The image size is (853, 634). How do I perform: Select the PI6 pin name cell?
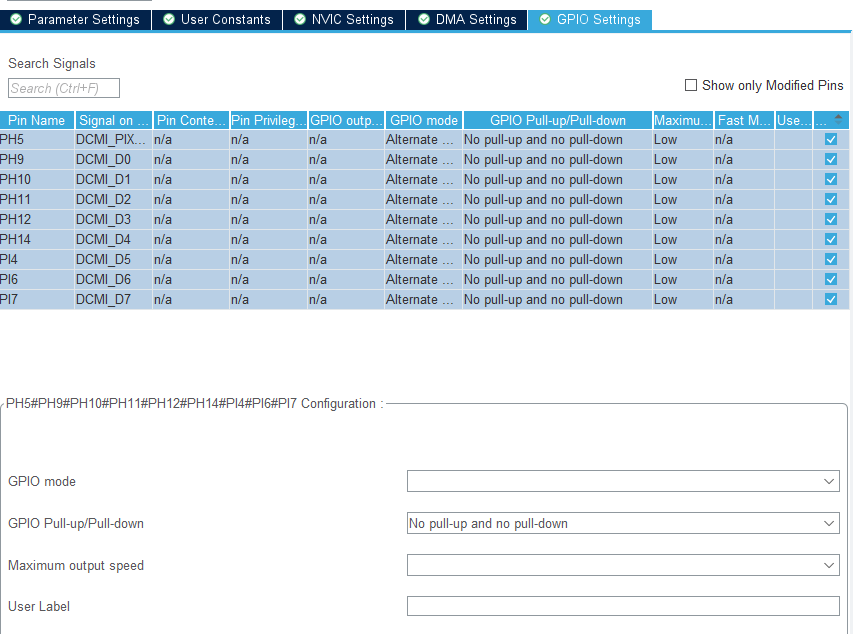[36, 279]
